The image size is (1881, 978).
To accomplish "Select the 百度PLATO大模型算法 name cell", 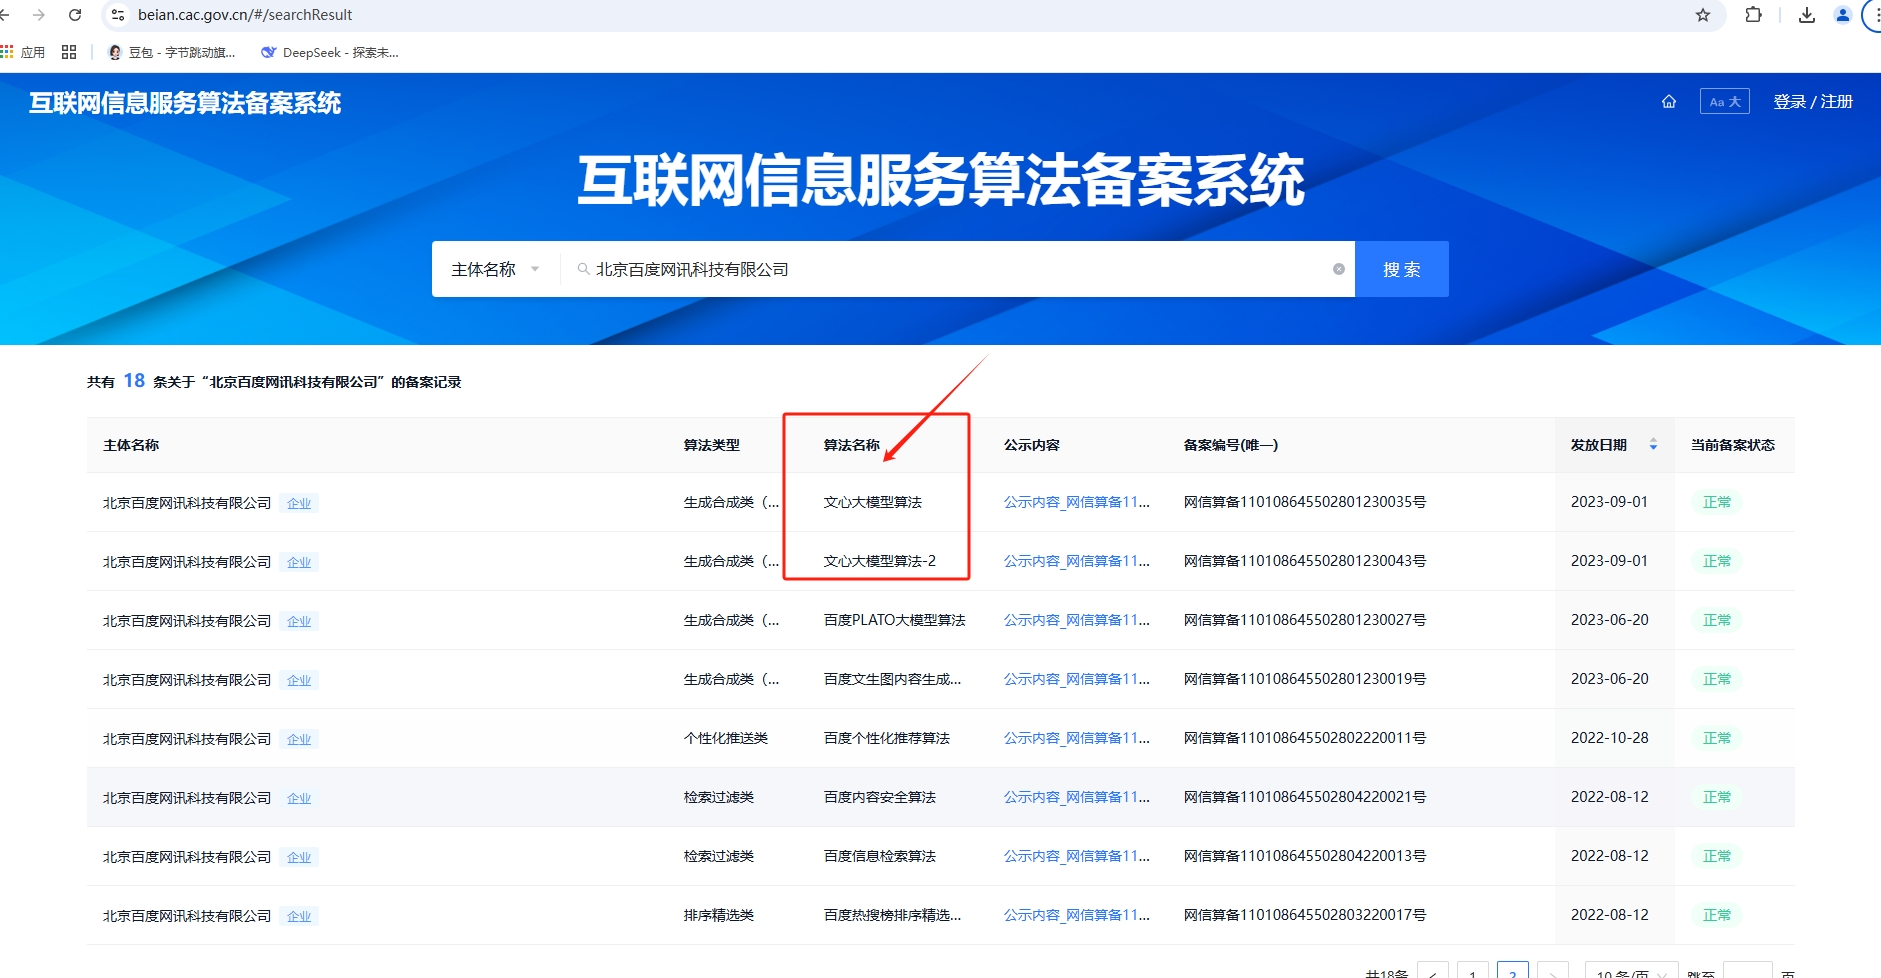I will point(895,620).
